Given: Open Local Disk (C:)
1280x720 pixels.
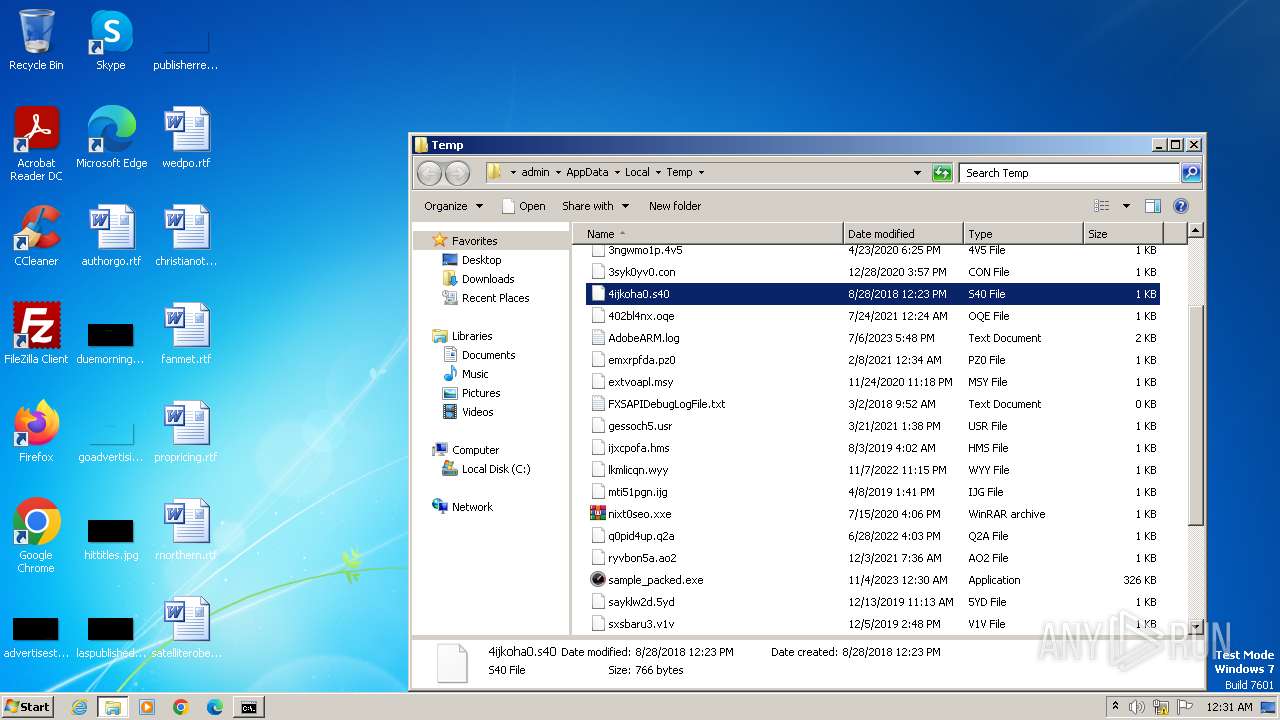Looking at the screenshot, I should pos(495,469).
